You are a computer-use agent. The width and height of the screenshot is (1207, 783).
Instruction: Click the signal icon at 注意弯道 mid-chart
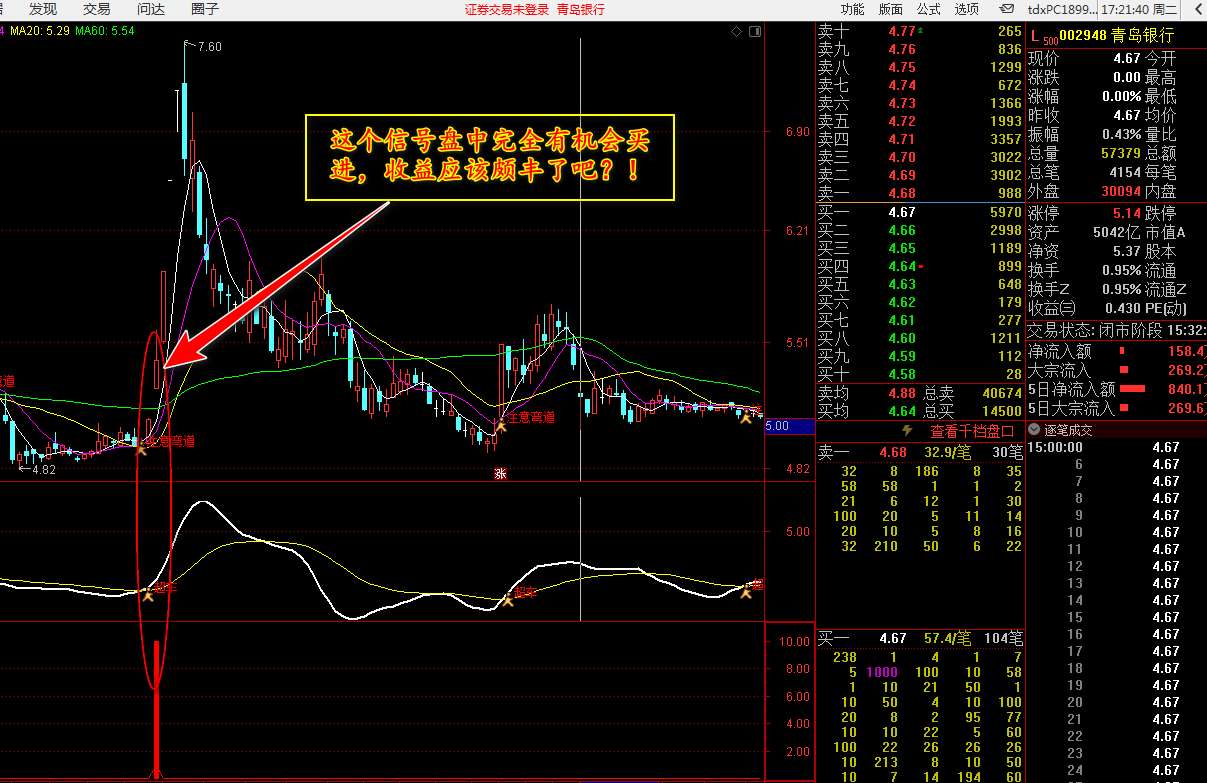(x=498, y=427)
